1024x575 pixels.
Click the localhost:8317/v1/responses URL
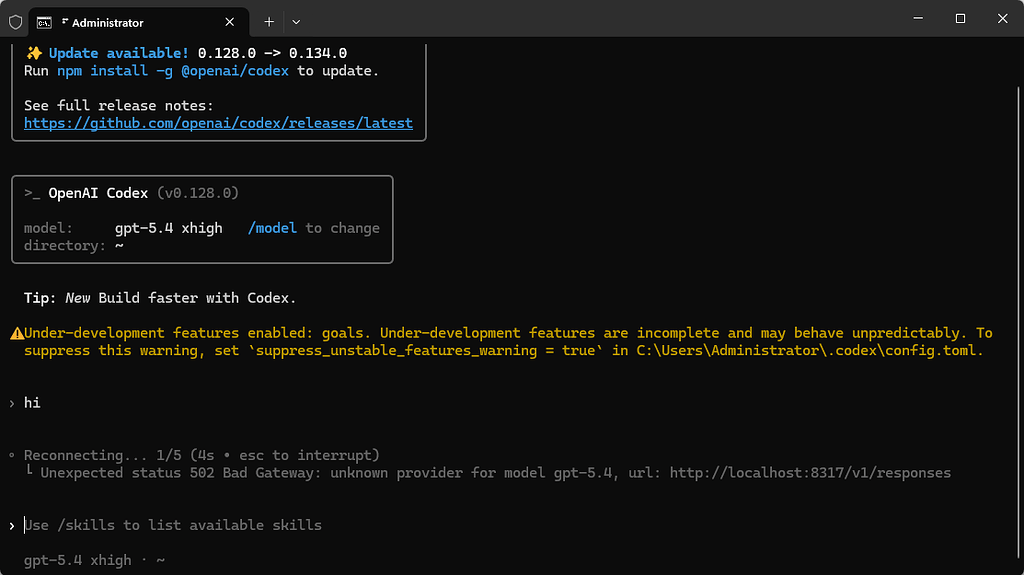810,473
